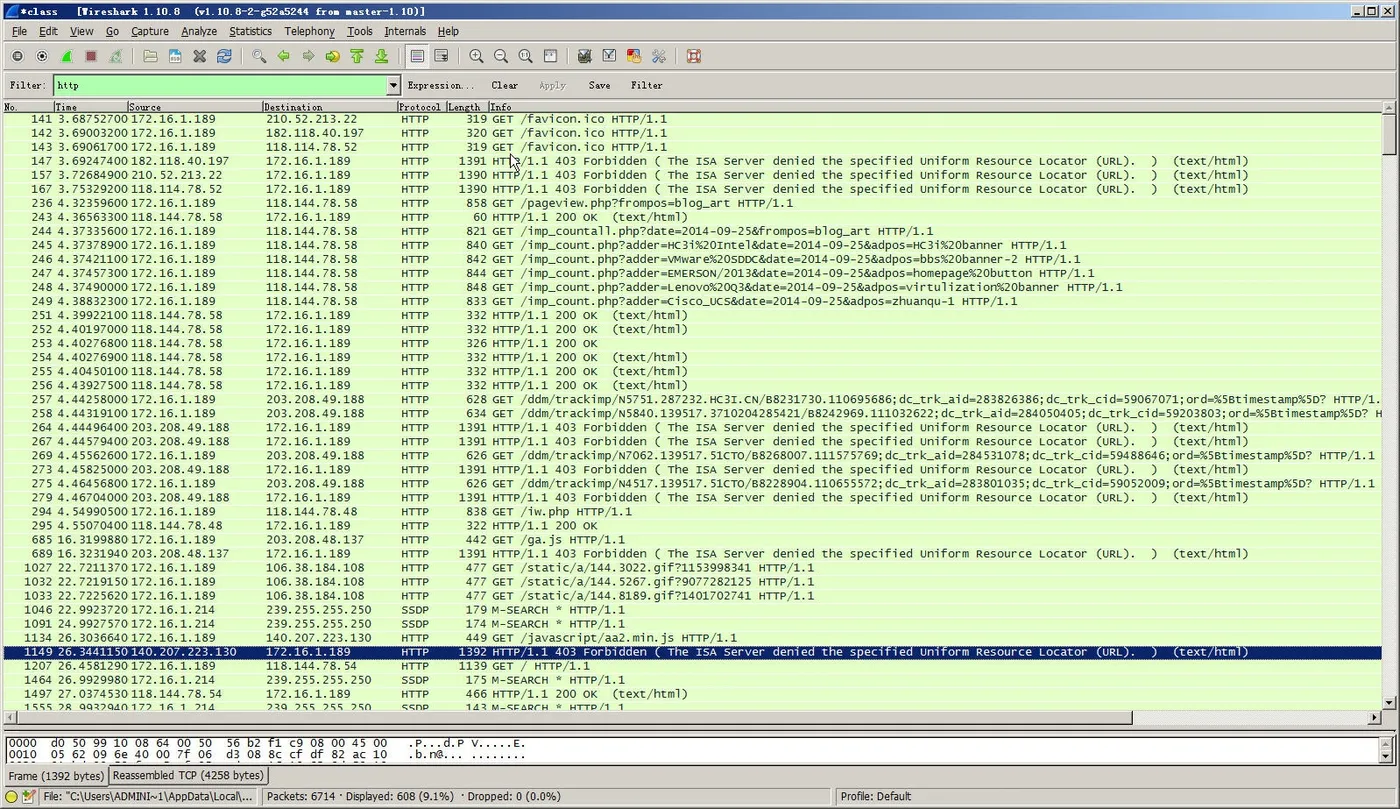Zoom out on packet text
1400x809 pixels.
500,57
